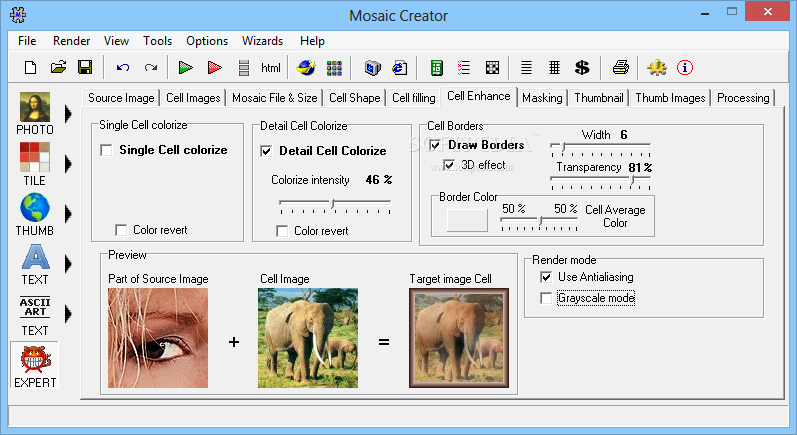
Task: Click the dollar sign icon
Action: pyautogui.click(x=582, y=68)
